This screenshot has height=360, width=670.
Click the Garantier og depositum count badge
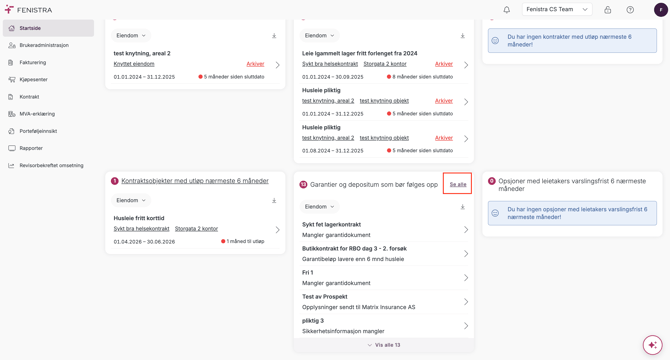coord(303,184)
